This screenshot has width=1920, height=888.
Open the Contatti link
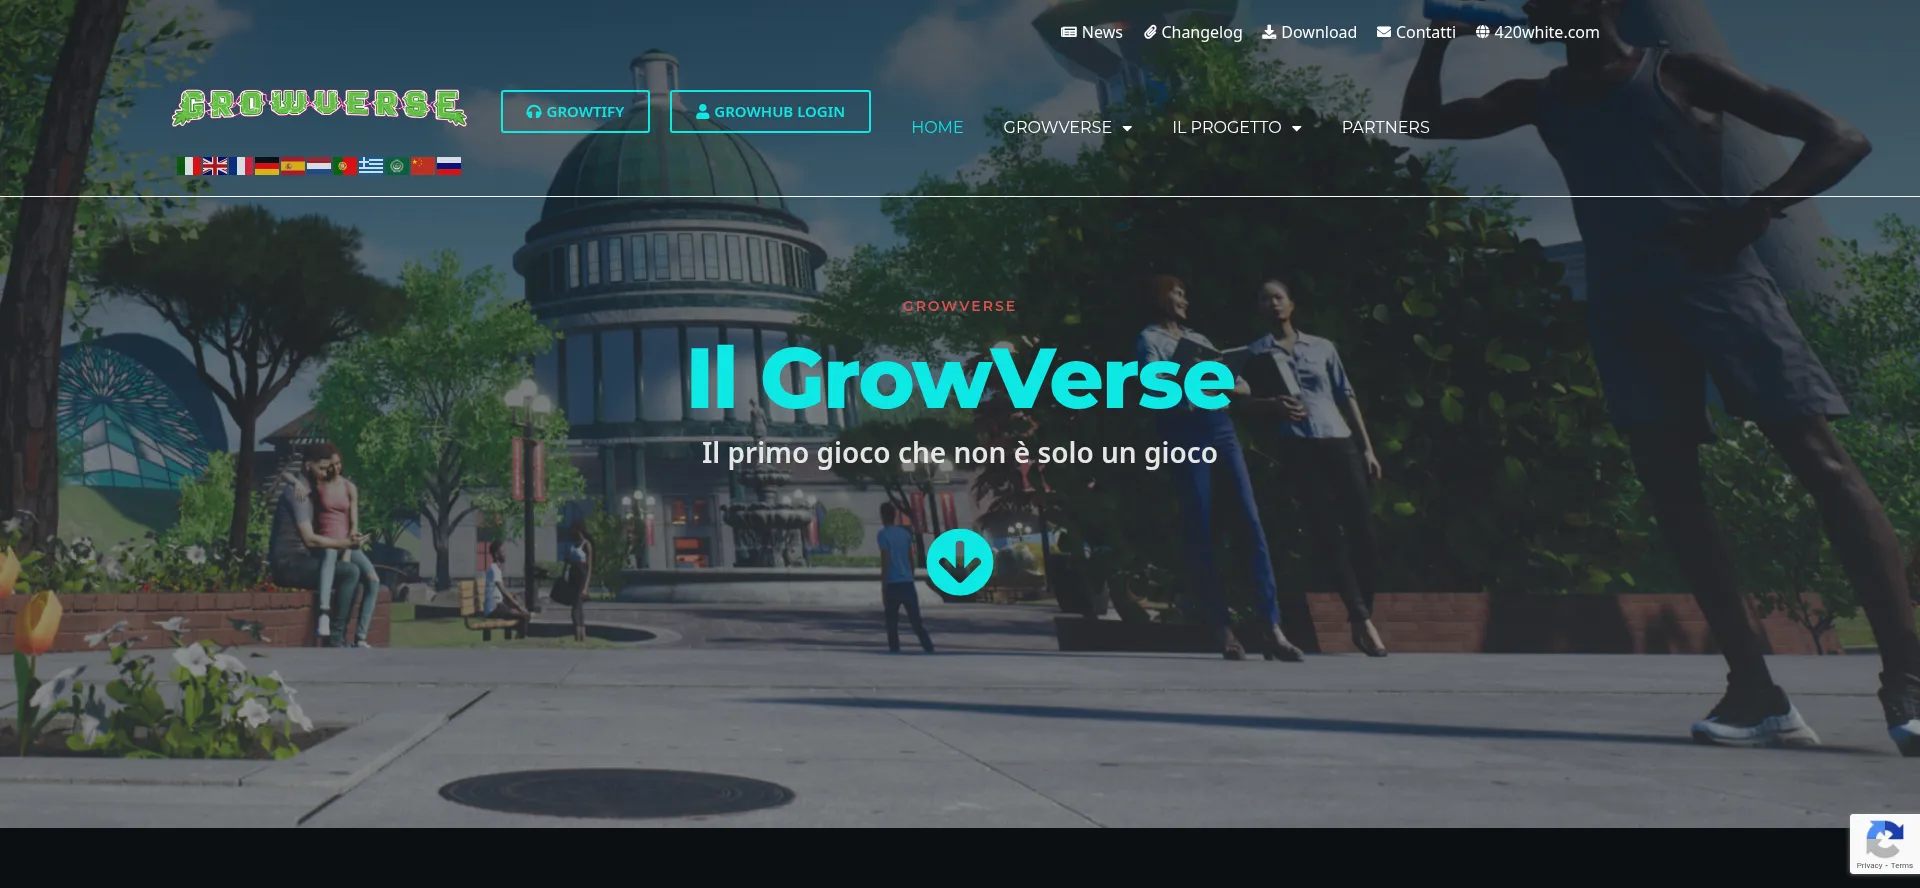1416,32
